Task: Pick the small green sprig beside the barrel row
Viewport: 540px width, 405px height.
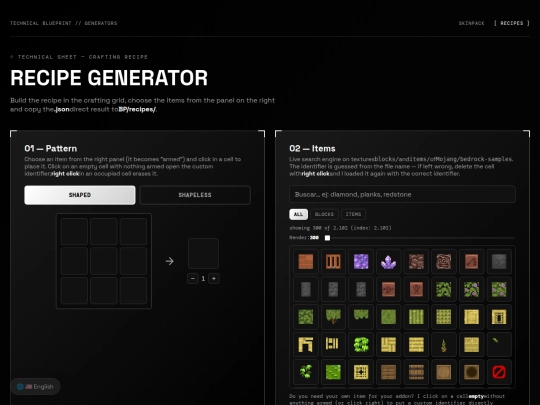Action: (x=305, y=372)
